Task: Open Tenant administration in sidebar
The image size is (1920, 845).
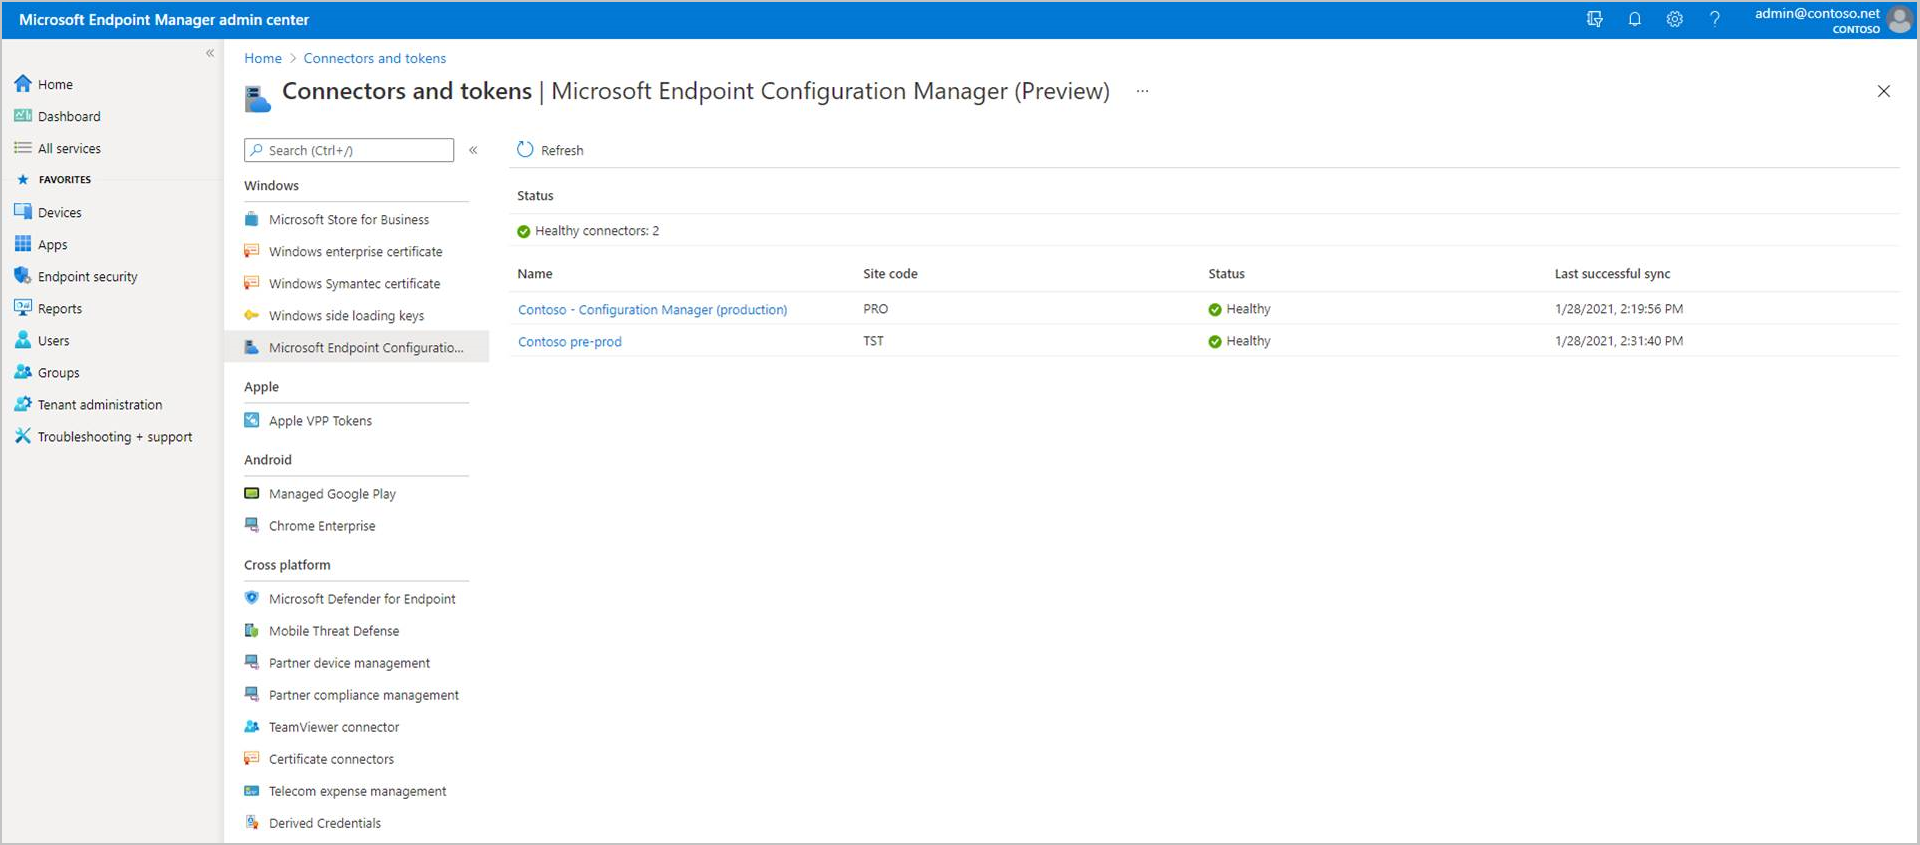Action: (x=100, y=405)
